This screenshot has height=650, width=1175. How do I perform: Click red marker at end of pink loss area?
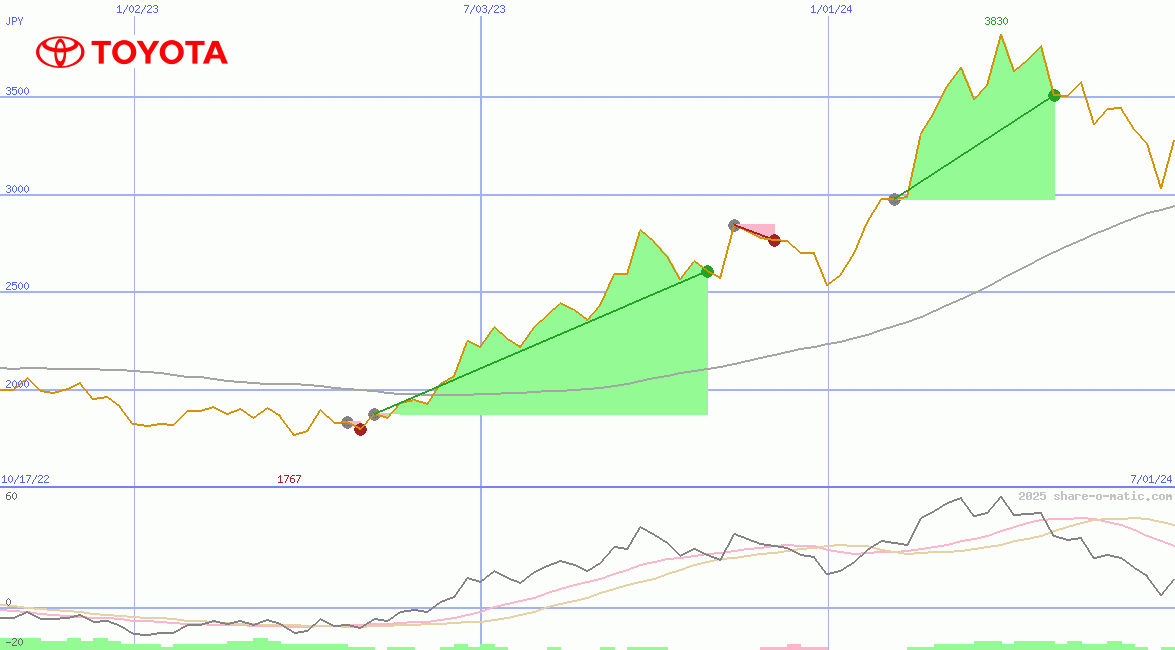pyautogui.click(x=774, y=240)
